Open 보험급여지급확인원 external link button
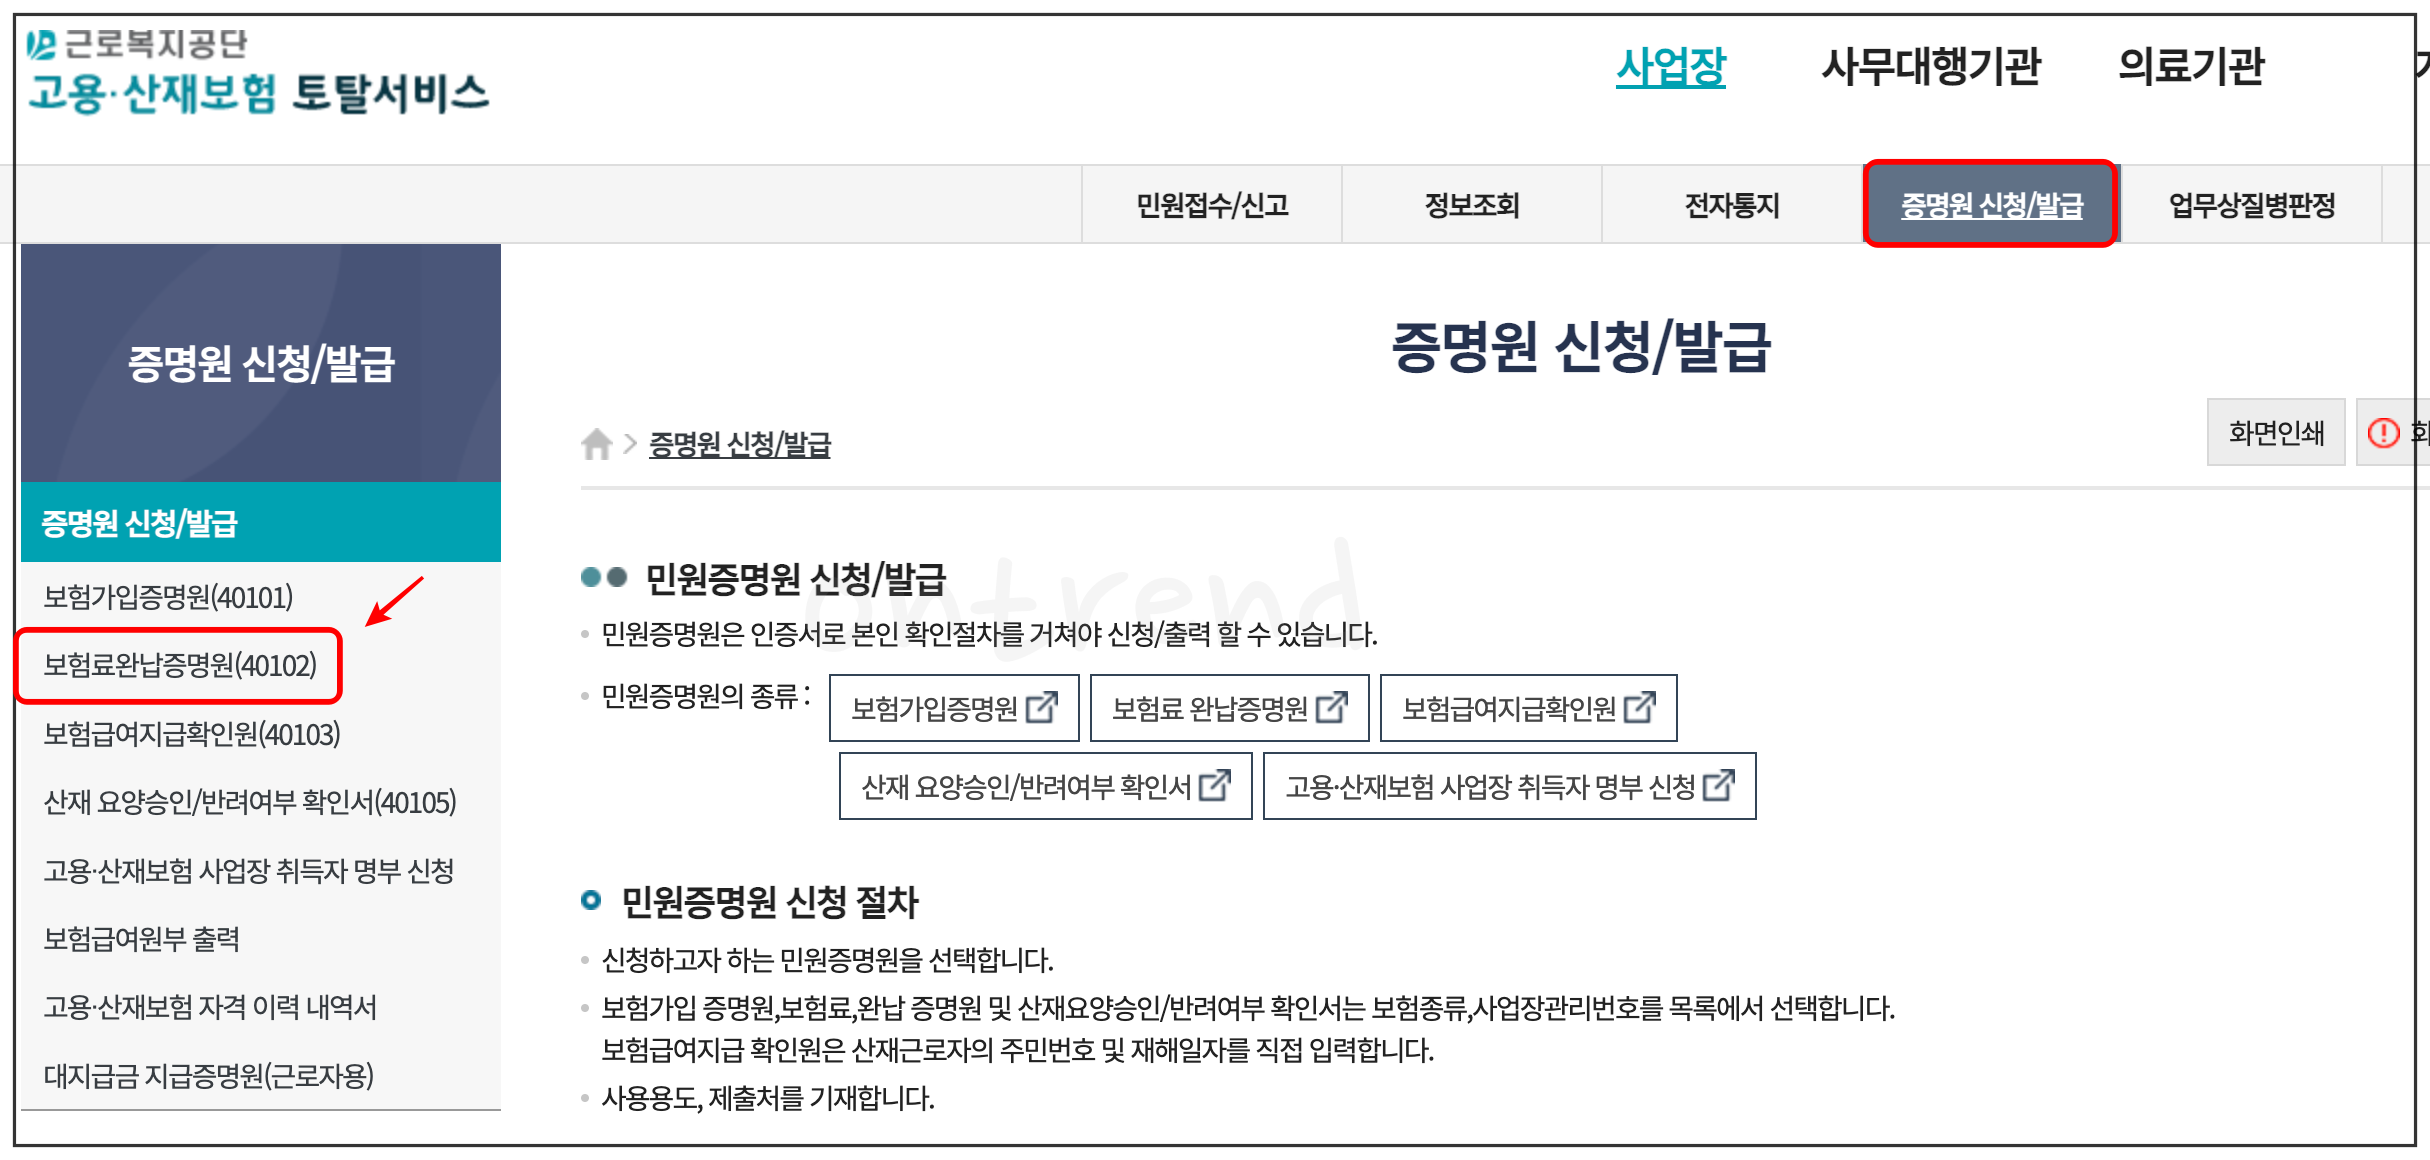The height and width of the screenshot is (1160, 2430). [1527, 708]
